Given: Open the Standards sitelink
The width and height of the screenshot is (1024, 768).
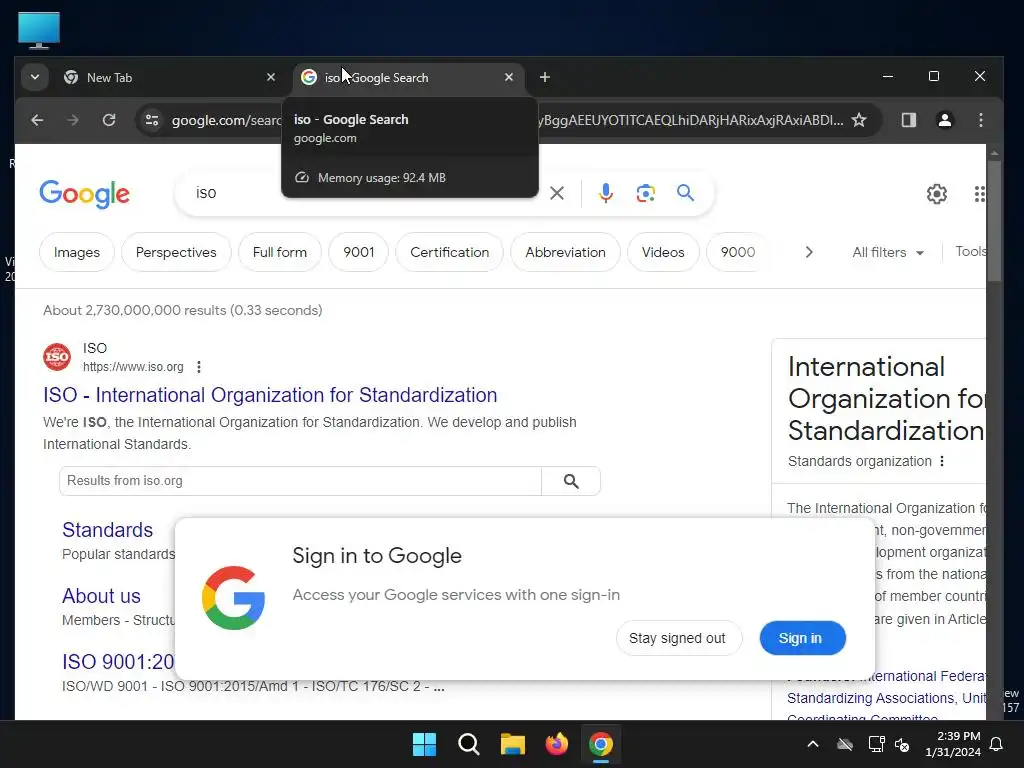Looking at the screenshot, I should tap(107, 530).
